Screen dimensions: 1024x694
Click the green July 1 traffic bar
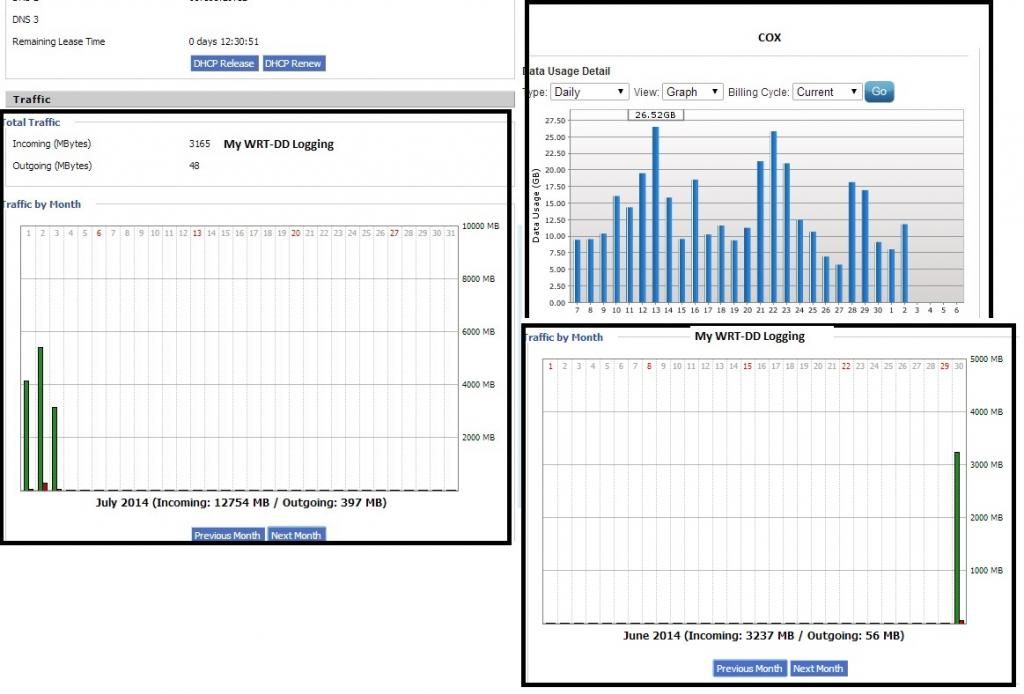tap(26, 435)
